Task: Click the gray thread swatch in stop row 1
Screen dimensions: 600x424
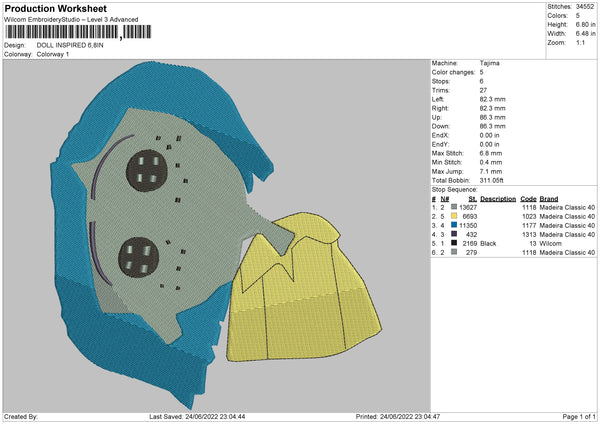Action: (454, 207)
